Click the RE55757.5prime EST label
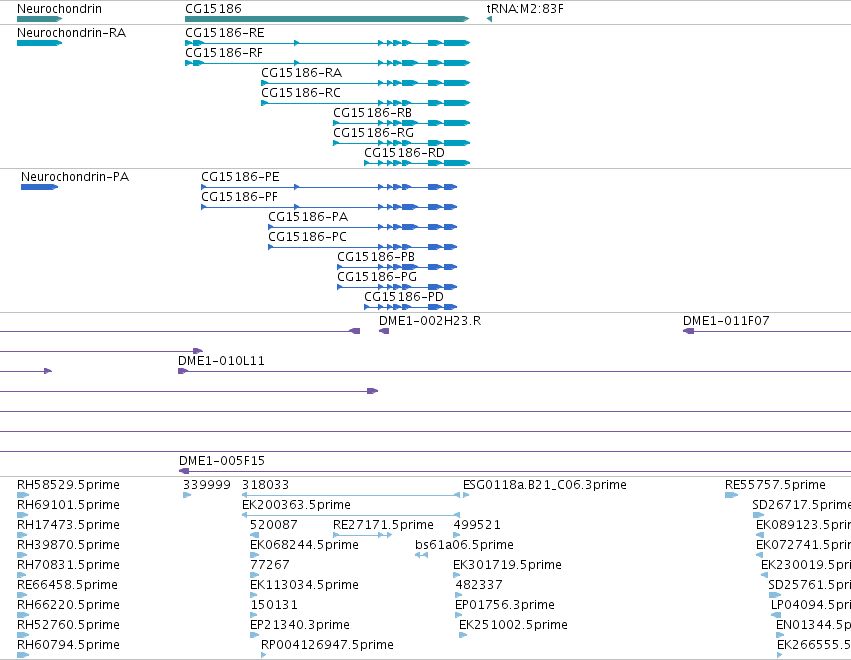 coord(776,485)
